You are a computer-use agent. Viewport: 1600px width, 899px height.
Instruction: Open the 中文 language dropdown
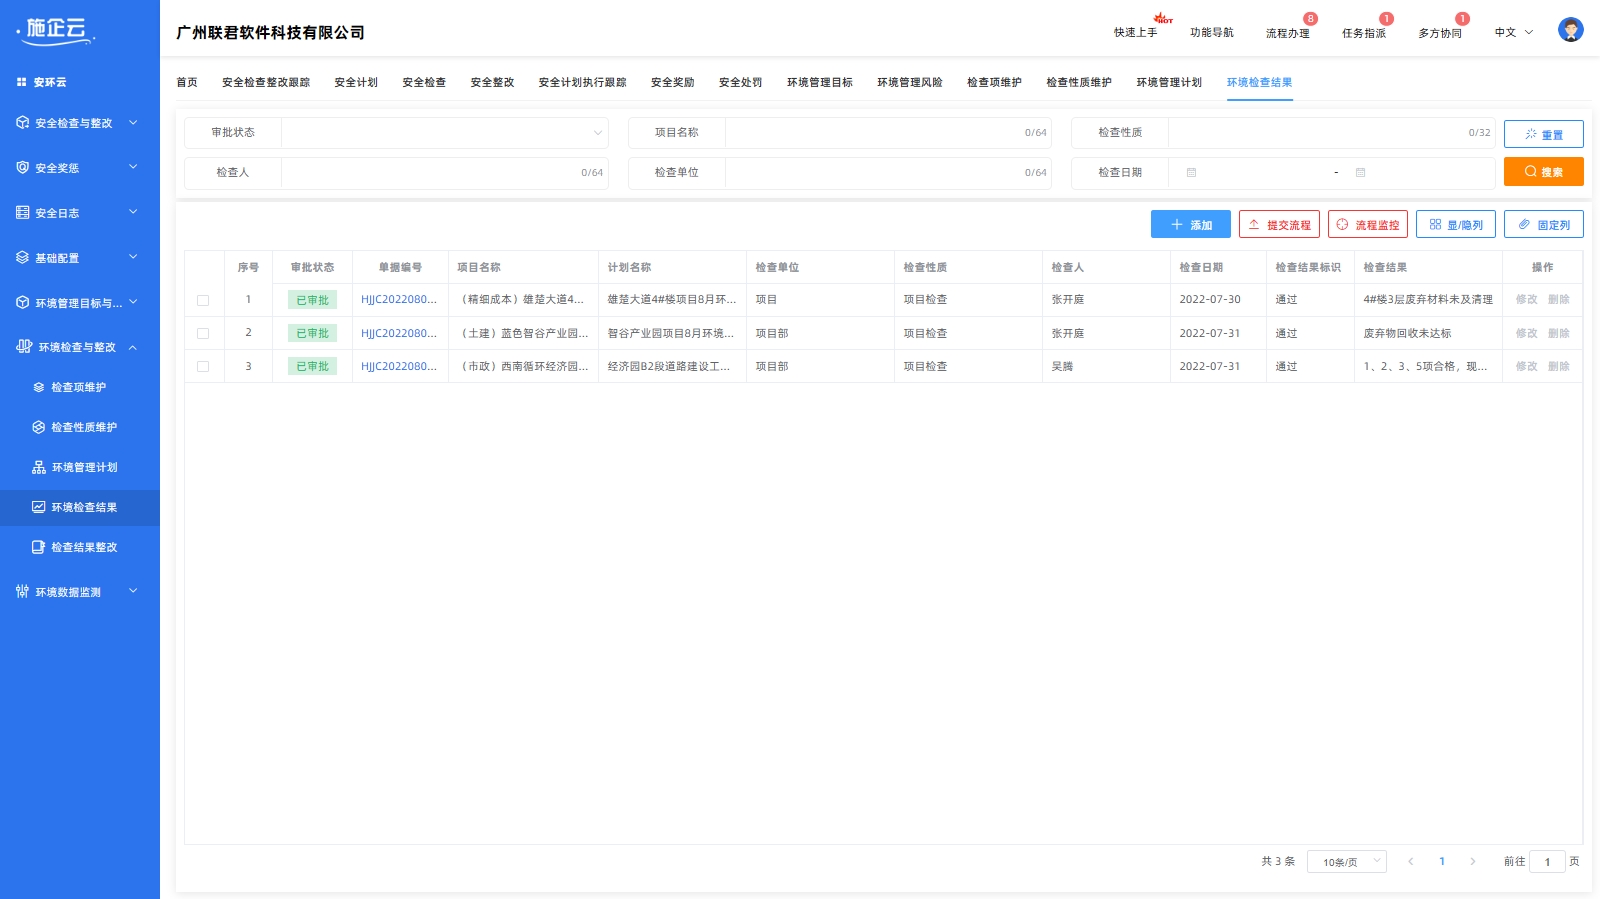1513,33
